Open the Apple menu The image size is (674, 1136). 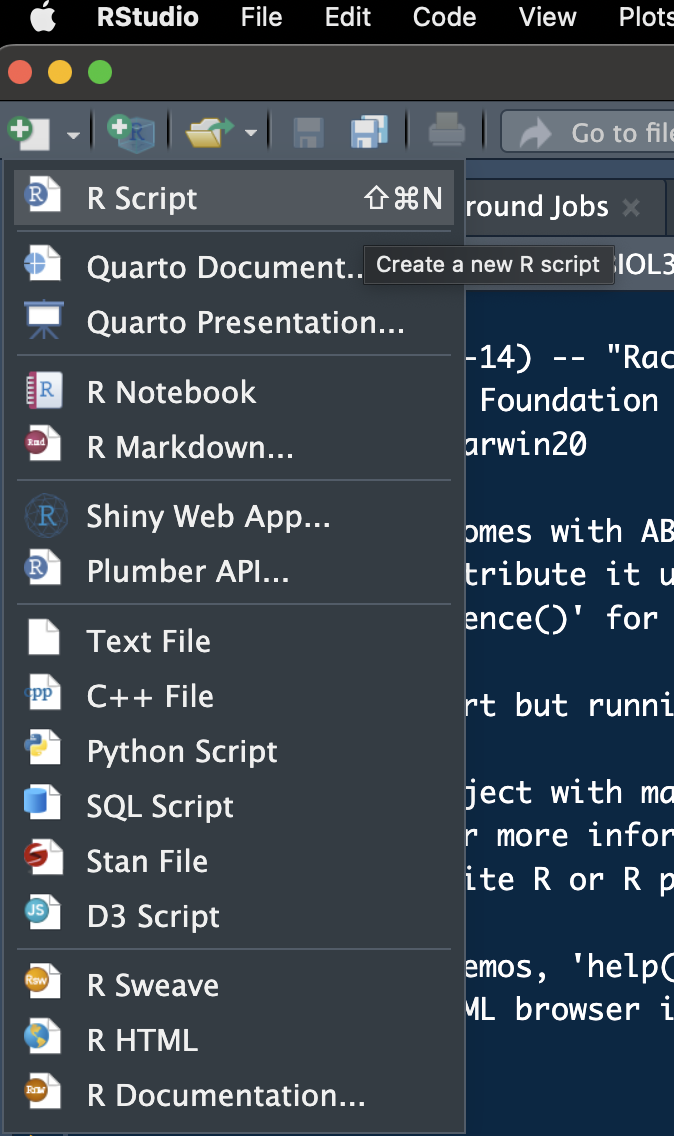[43, 17]
